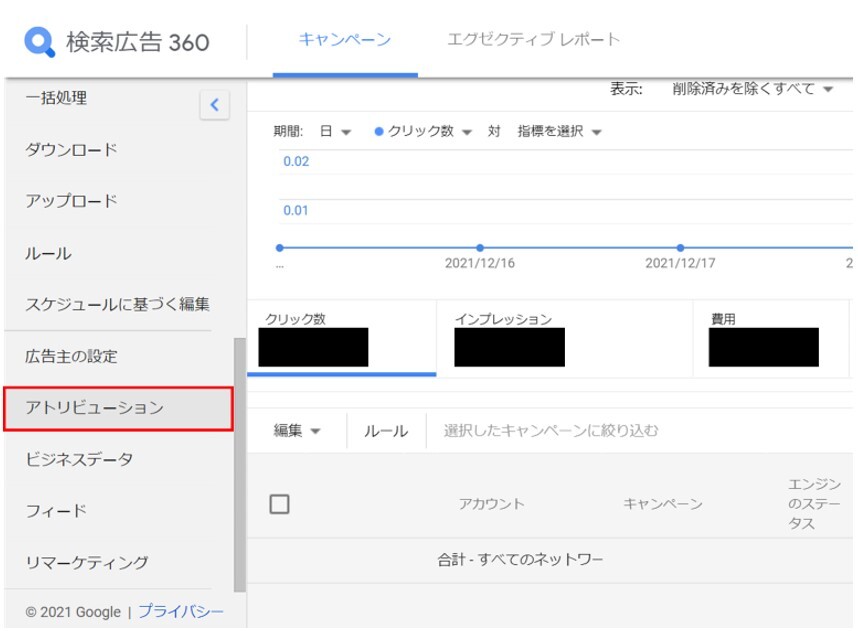Click the blue クリック数 metric dot
Screen dimensions: 858x631
(x=379, y=132)
